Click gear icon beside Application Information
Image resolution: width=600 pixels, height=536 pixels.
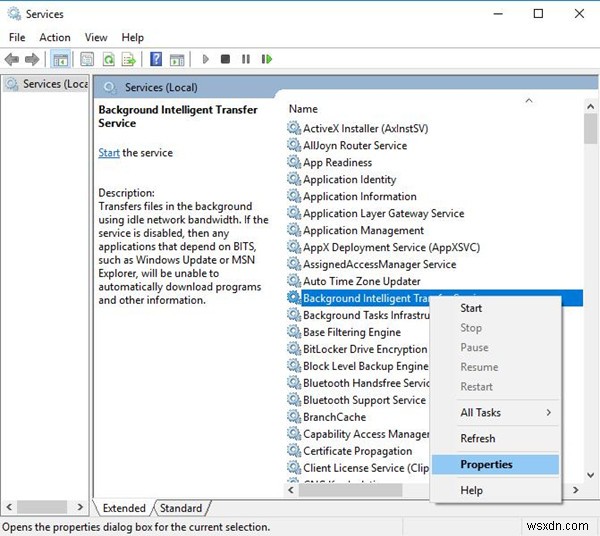tap(294, 196)
